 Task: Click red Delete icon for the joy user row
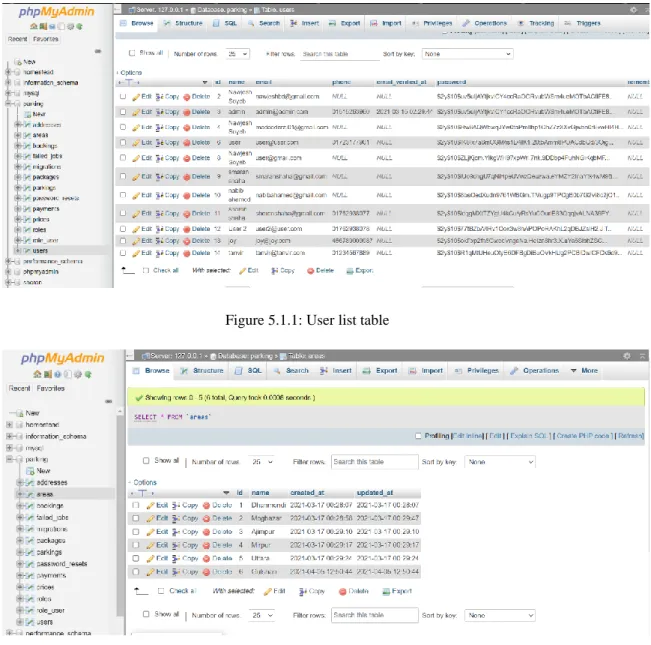tap(187, 241)
